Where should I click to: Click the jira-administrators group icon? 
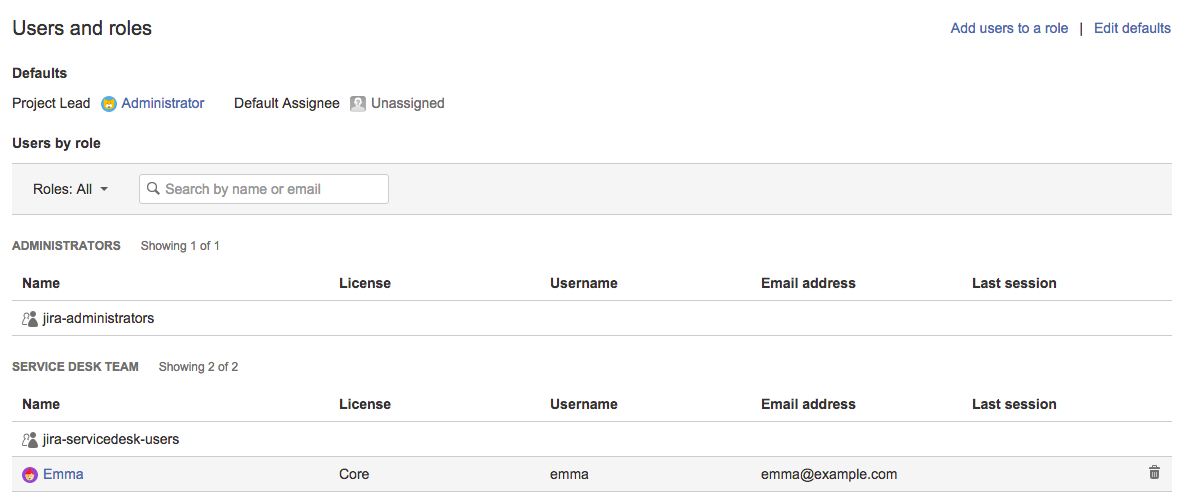(x=30, y=319)
